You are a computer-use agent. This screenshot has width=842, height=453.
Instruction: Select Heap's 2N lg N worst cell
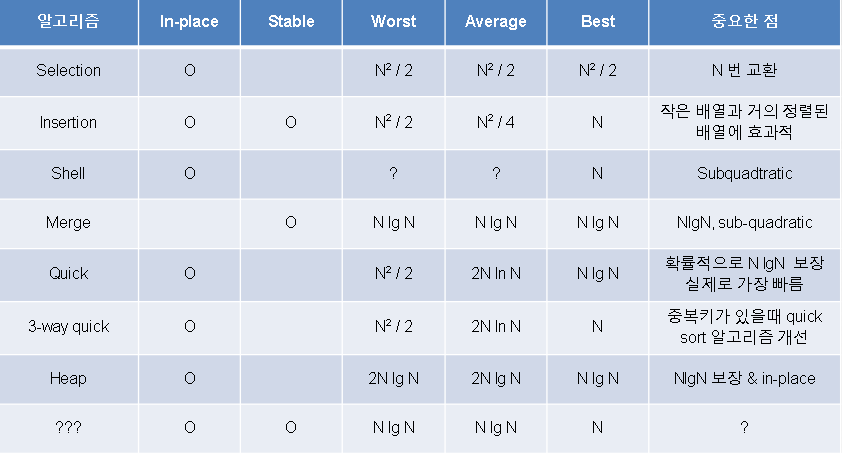[x=393, y=378]
